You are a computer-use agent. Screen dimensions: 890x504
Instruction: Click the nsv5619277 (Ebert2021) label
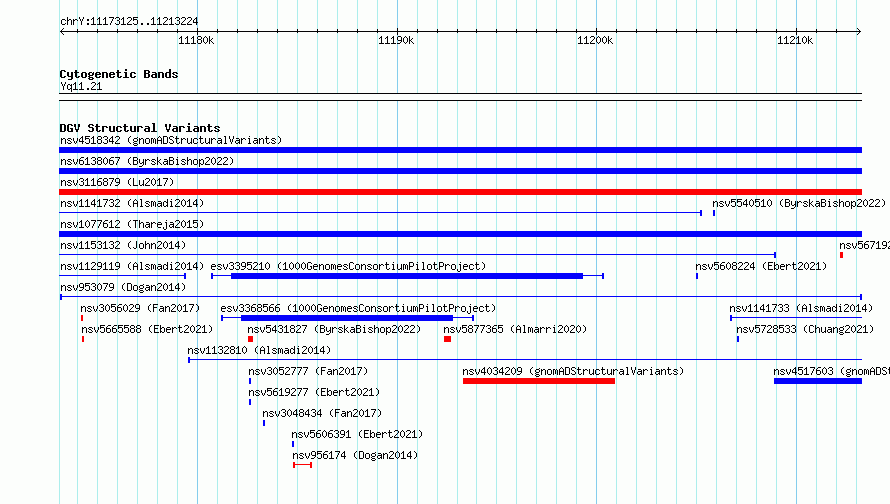click(314, 392)
